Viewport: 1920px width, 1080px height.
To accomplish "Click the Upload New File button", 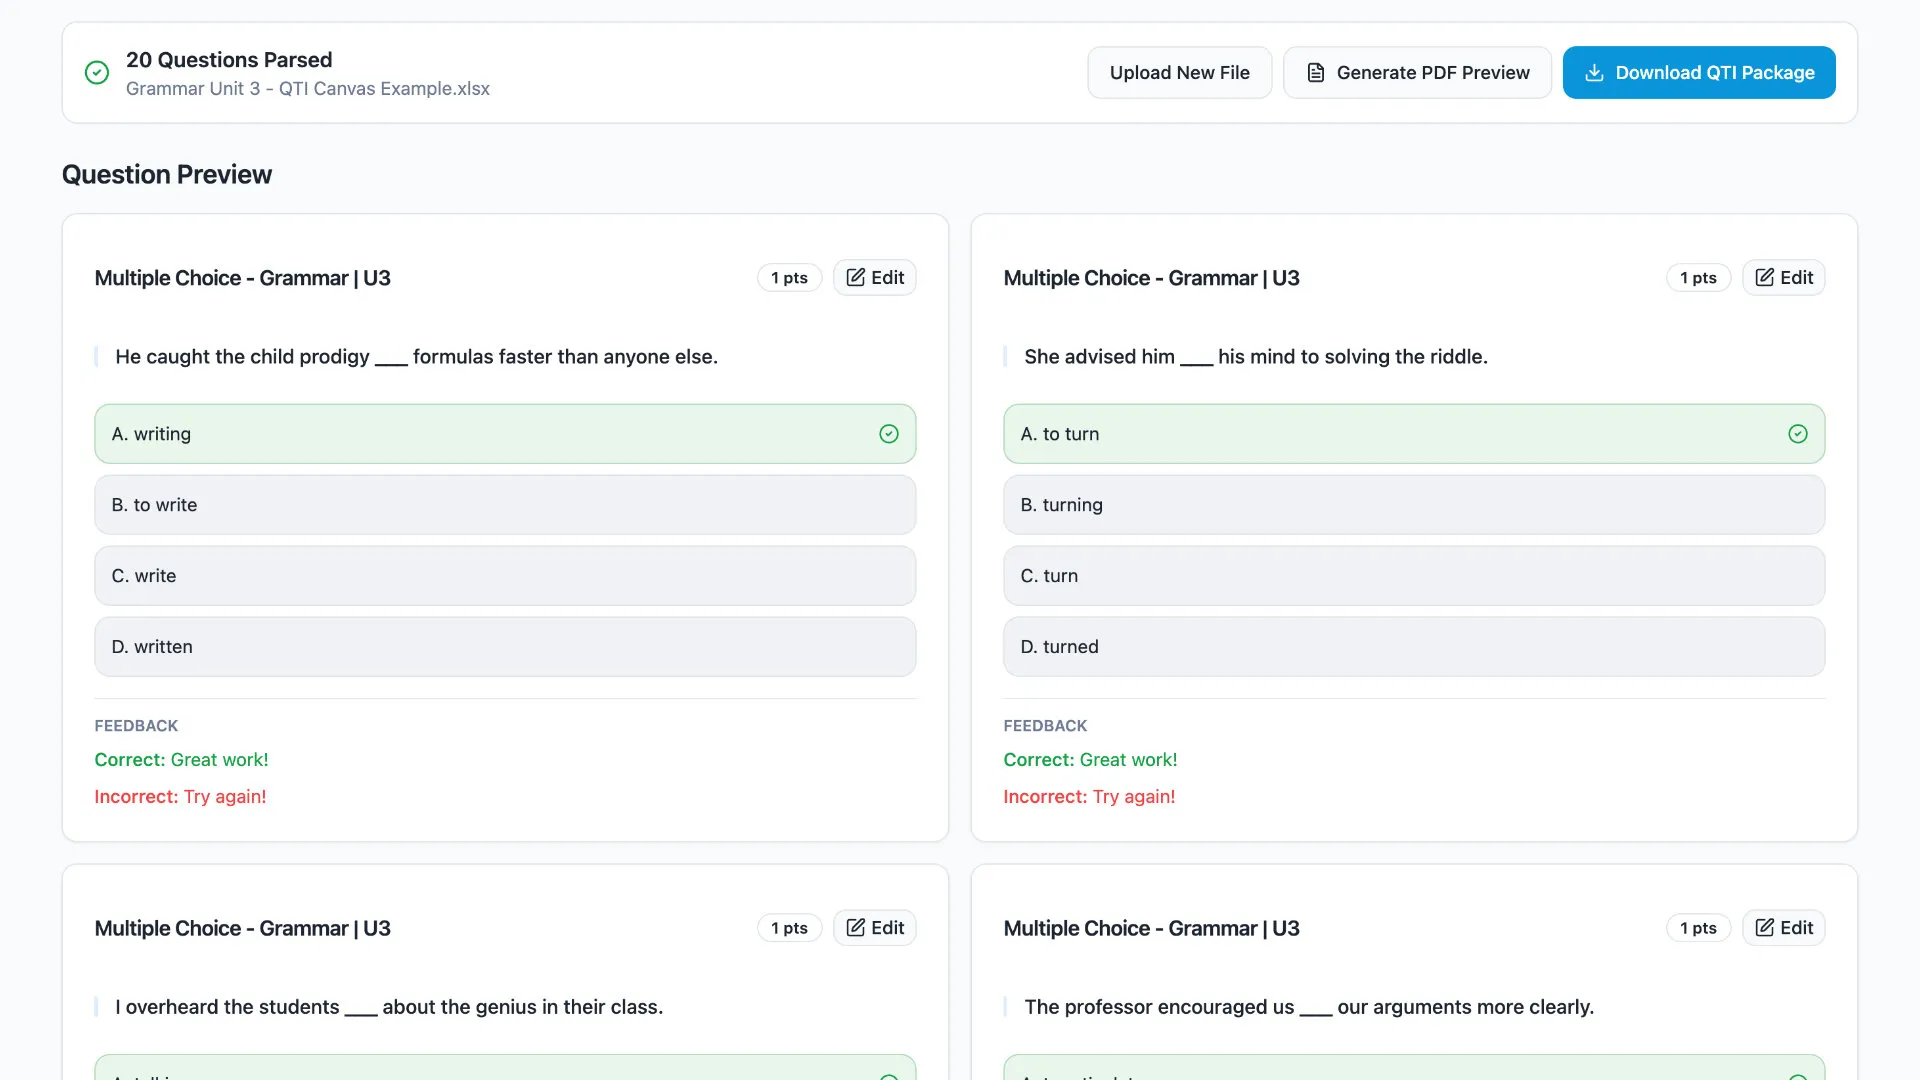I will (1179, 73).
